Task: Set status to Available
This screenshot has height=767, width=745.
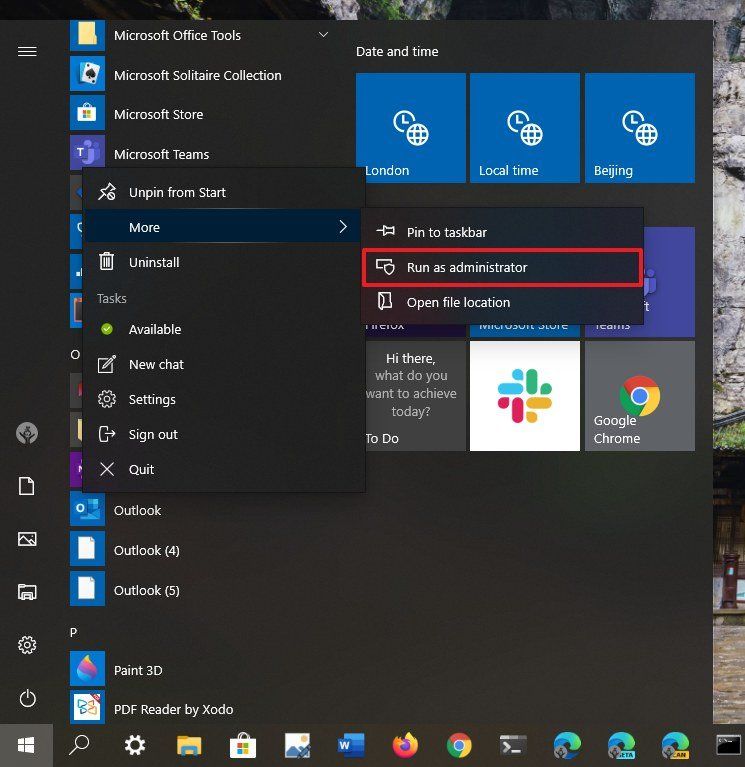Action: pos(225,329)
